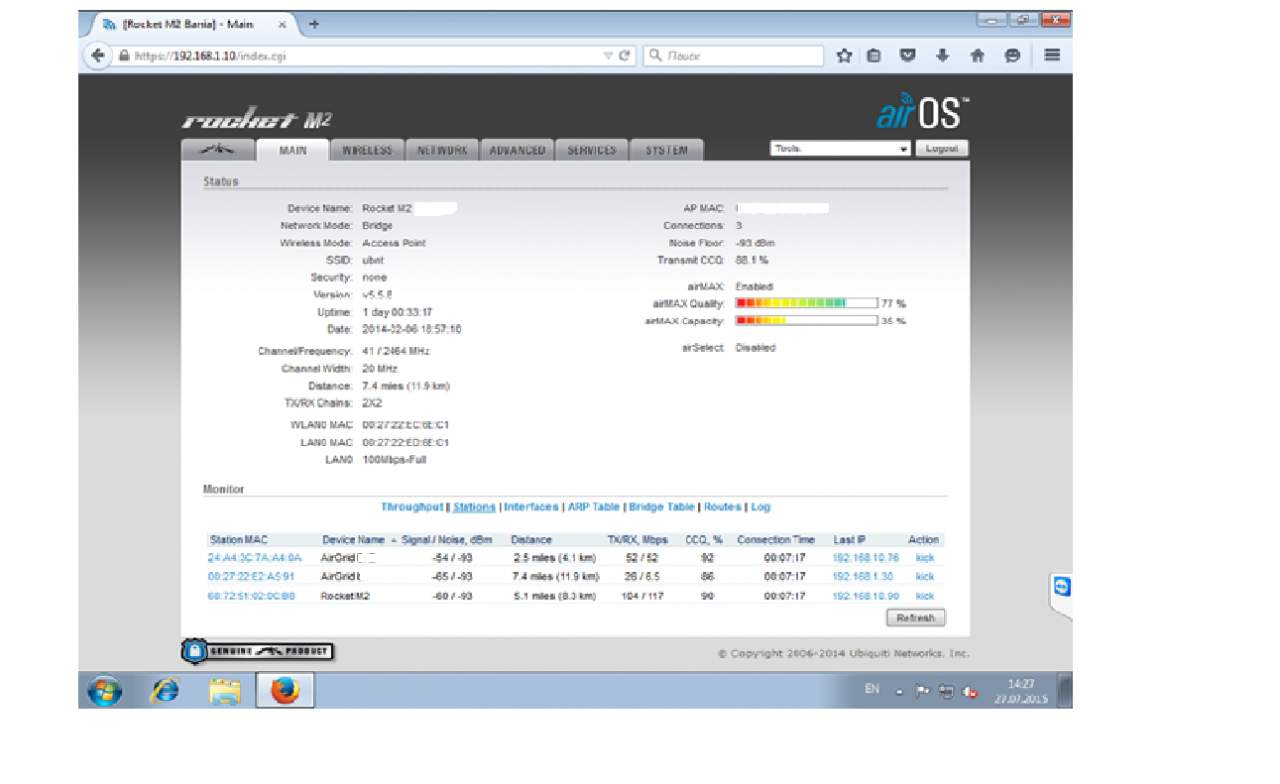1280x784 pixels.
Task: Open last IP link in the Rocket M2 row
Action: coord(866,596)
